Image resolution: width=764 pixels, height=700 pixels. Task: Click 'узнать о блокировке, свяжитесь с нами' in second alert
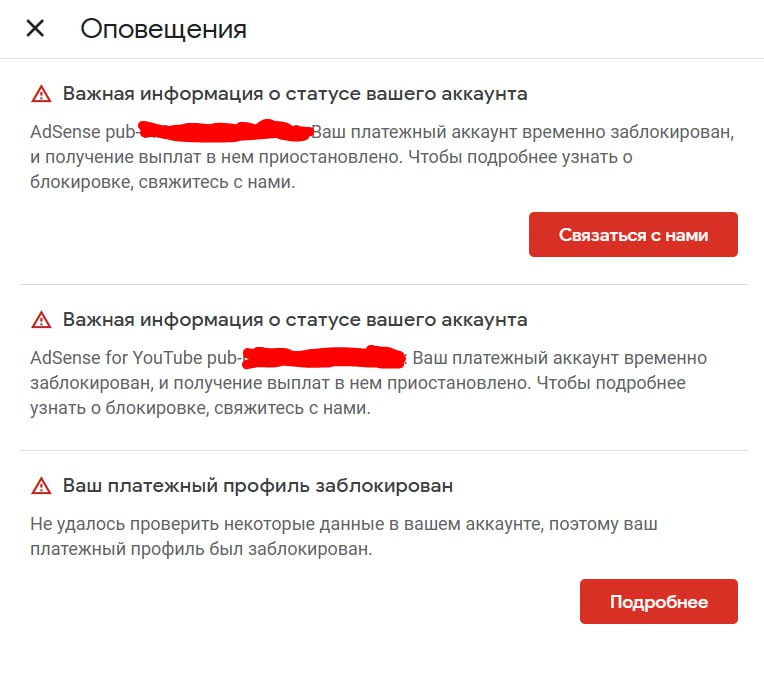[x=200, y=410]
